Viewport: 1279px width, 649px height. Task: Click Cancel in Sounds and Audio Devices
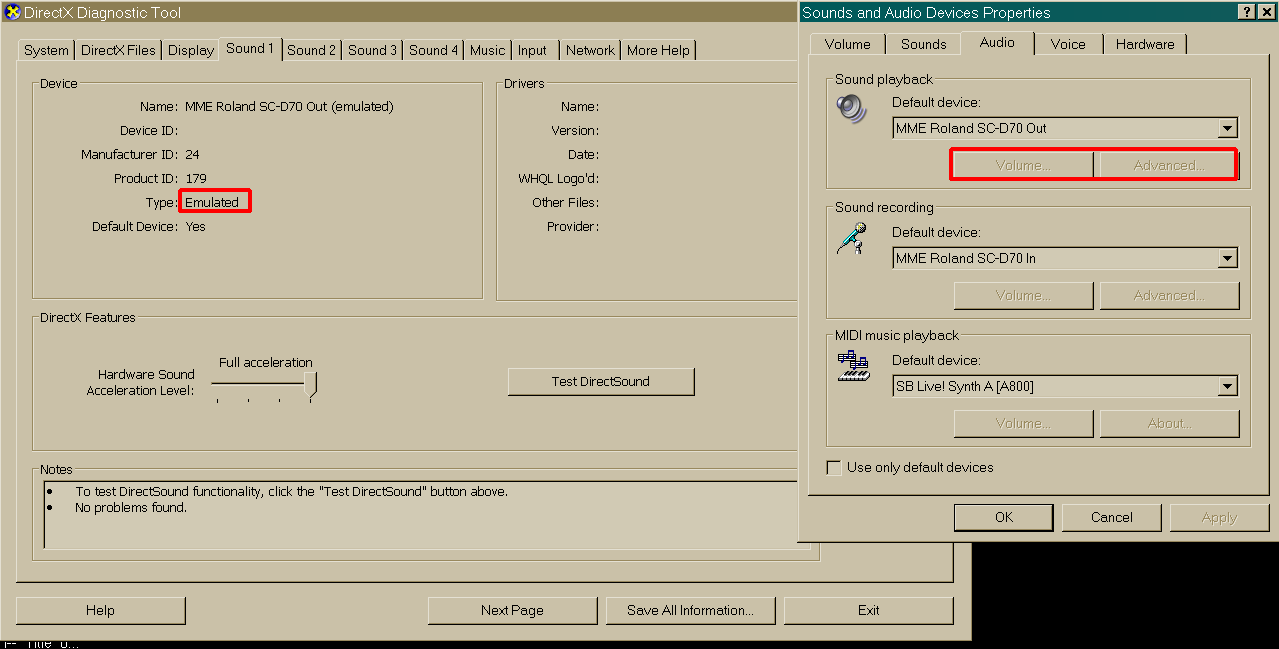point(1112,517)
